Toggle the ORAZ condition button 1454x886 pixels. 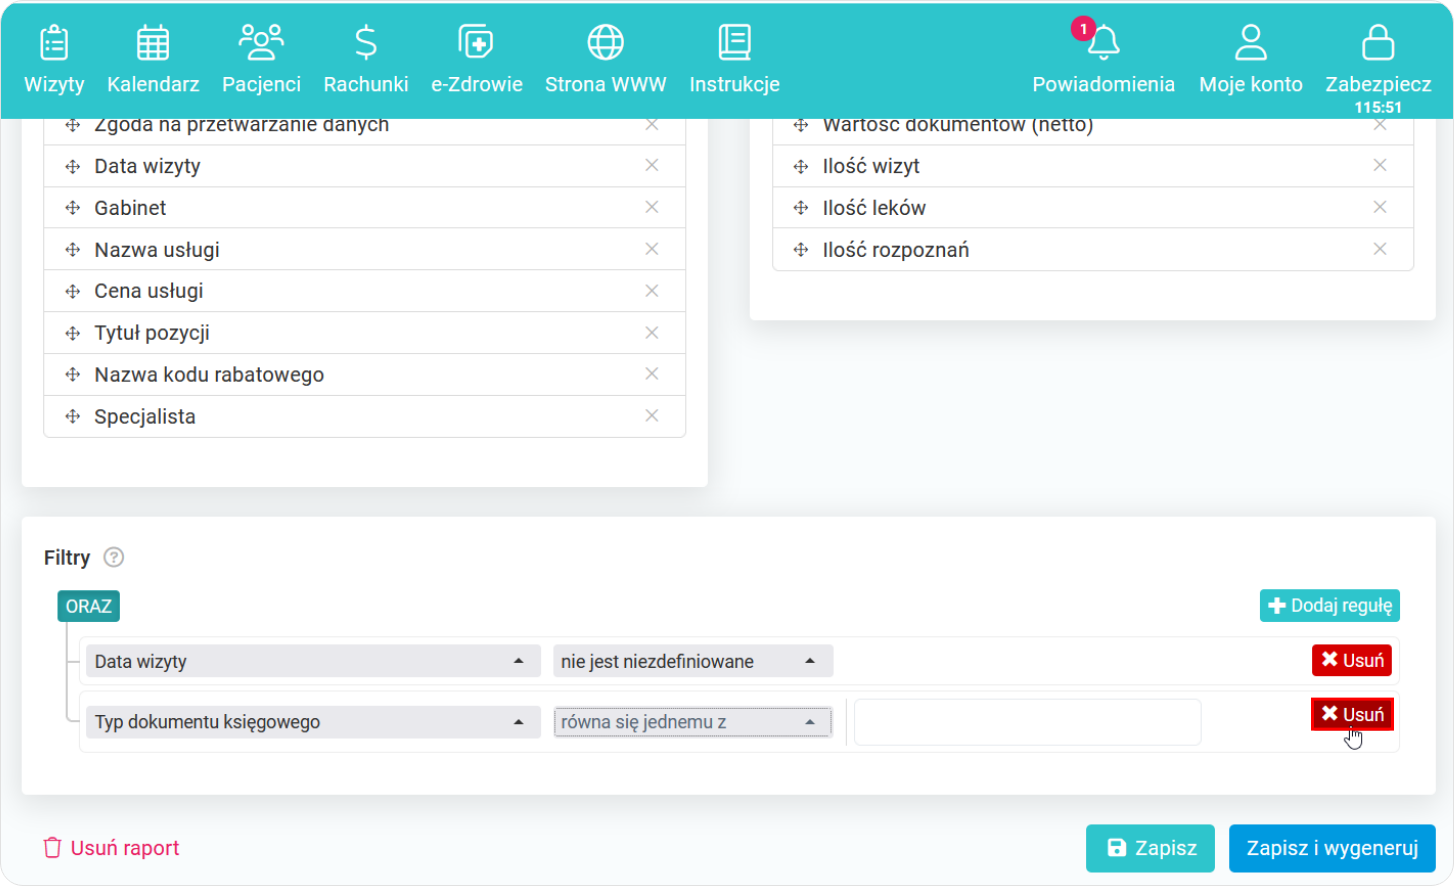(x=89, y=606)
